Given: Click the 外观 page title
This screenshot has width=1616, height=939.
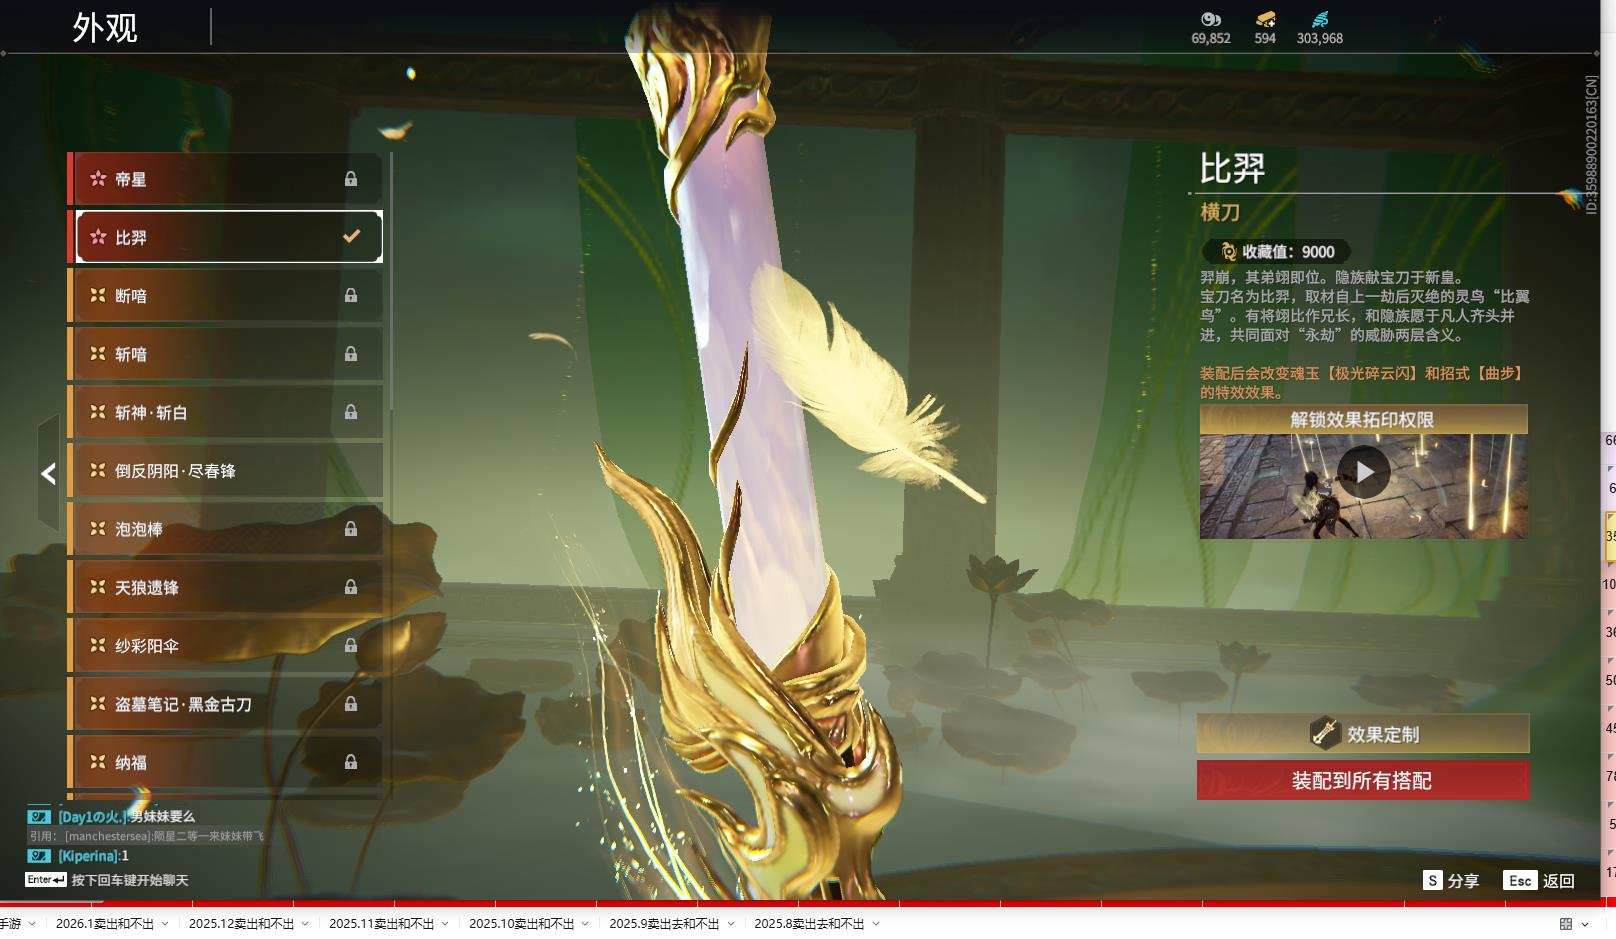Looking at the screenshot, I should tap(105, 27).
